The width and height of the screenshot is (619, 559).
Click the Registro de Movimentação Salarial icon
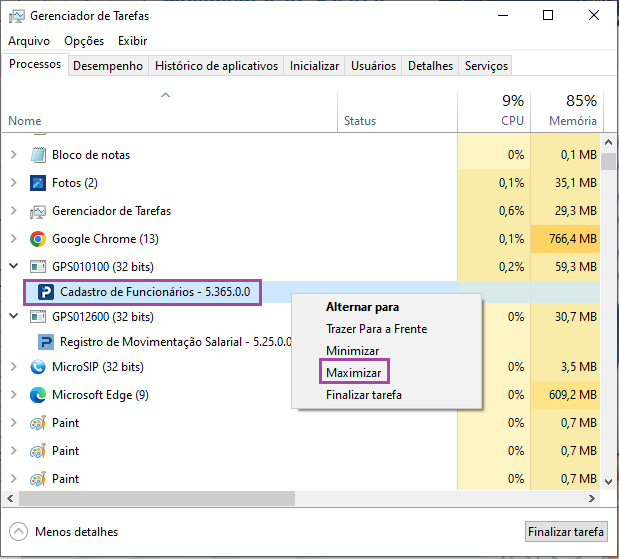pyautogui.click(x=46, y=341)
